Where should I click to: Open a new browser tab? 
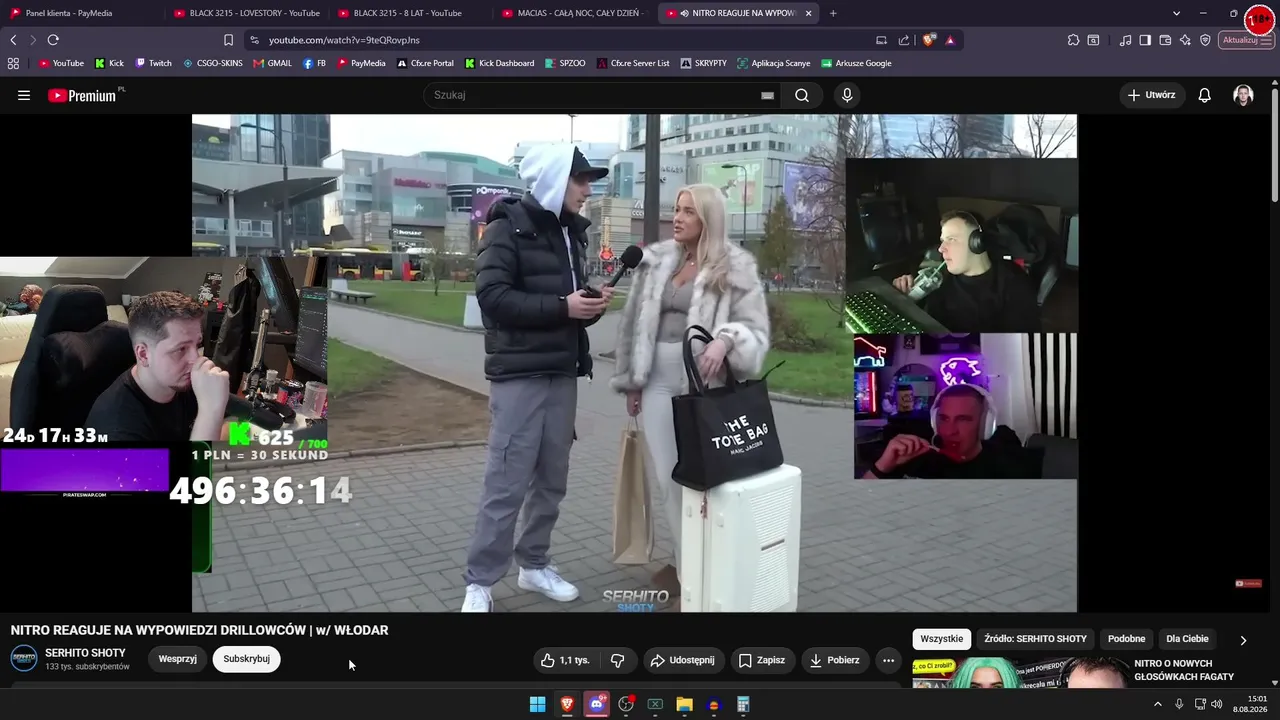click(833, 13)
